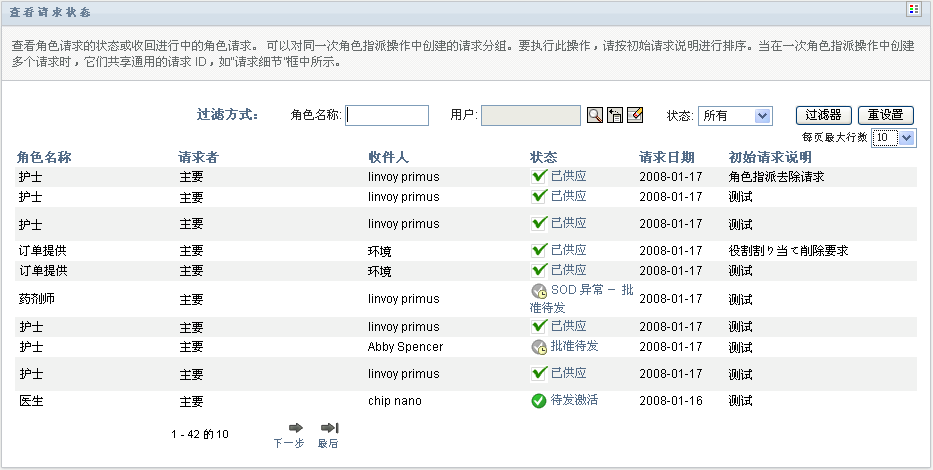Click the checkmark icon in the 役割割り当て削除要求 row
This screenshot has height=470, width=933.
tap(538, 250)
